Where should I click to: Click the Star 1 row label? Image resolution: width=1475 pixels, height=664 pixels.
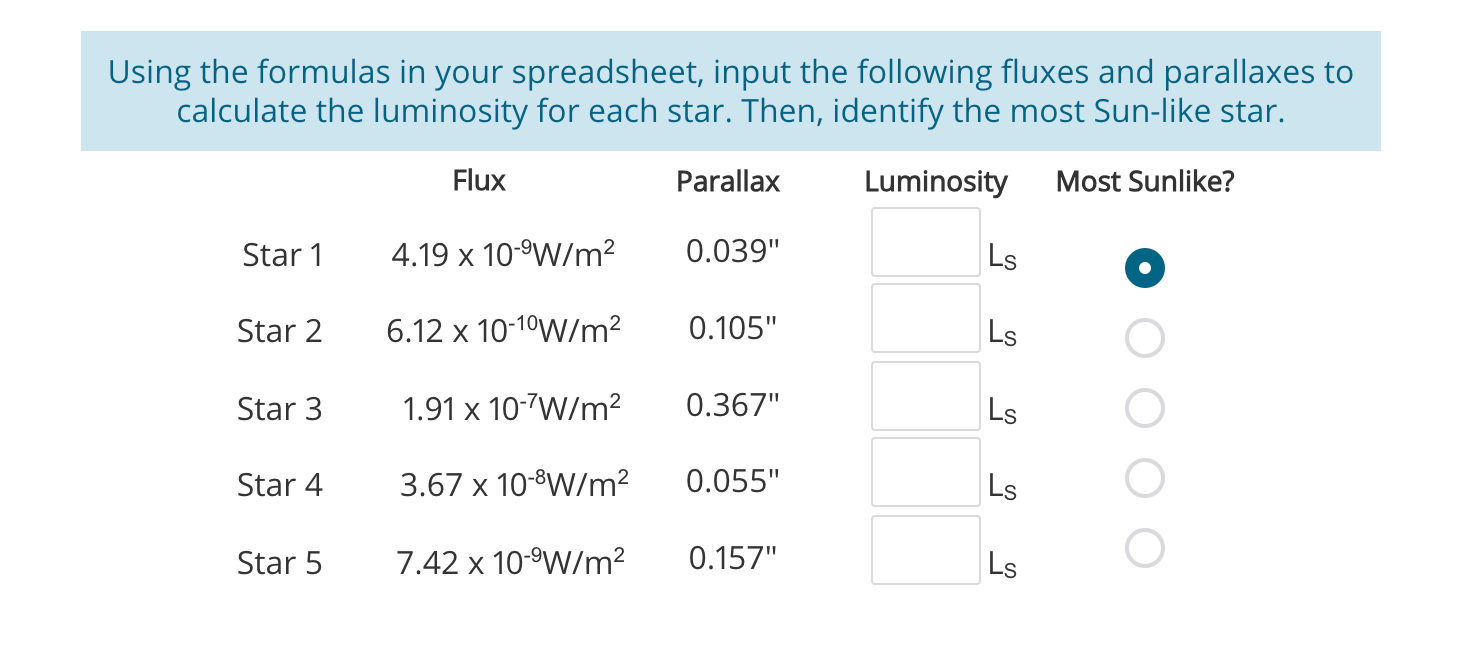click(x=283, y=255)
